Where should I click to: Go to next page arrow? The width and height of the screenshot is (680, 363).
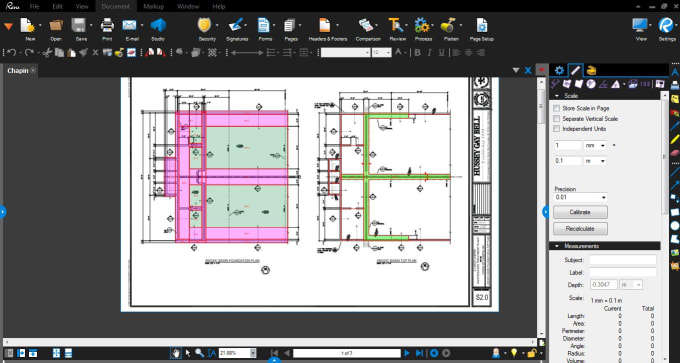[407, 353]
